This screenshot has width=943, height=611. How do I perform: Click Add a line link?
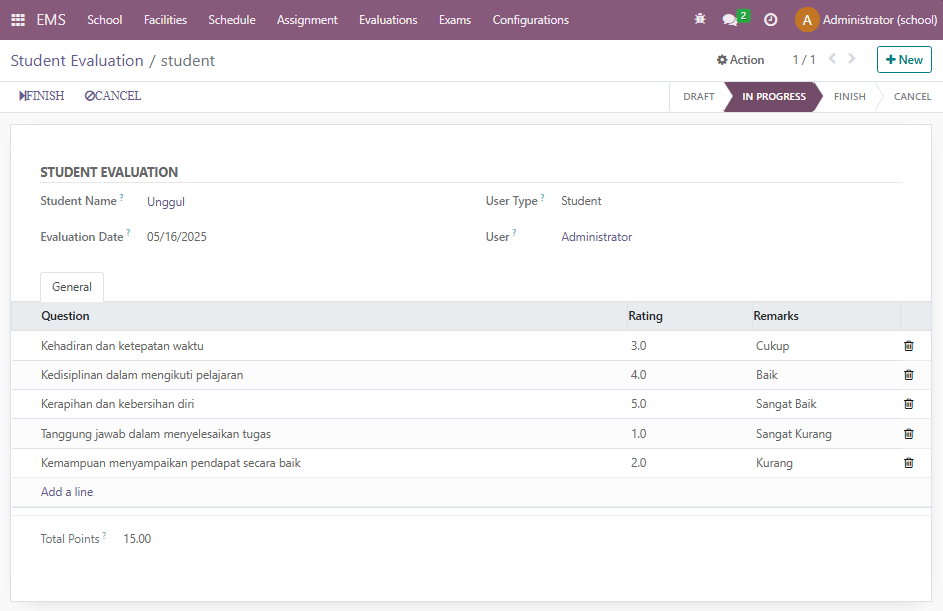coord(67,492)
